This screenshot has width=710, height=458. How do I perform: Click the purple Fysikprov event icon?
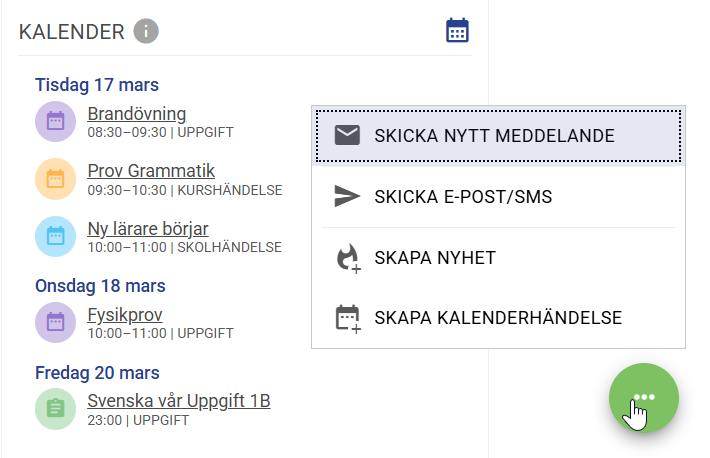point(55,323)
